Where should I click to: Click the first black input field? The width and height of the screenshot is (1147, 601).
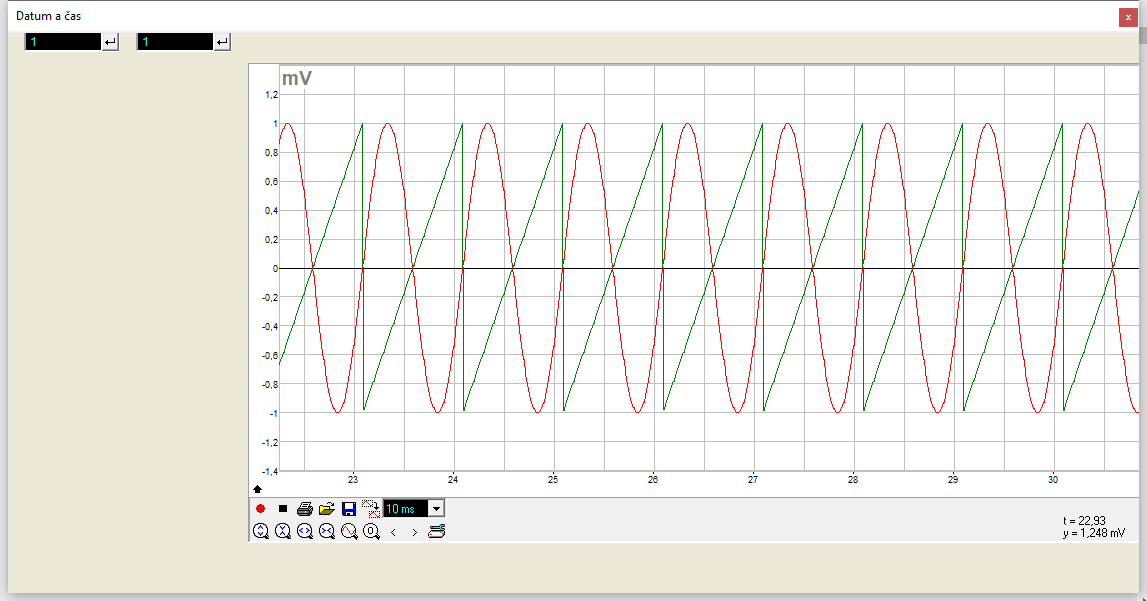(x=63, y=42)
